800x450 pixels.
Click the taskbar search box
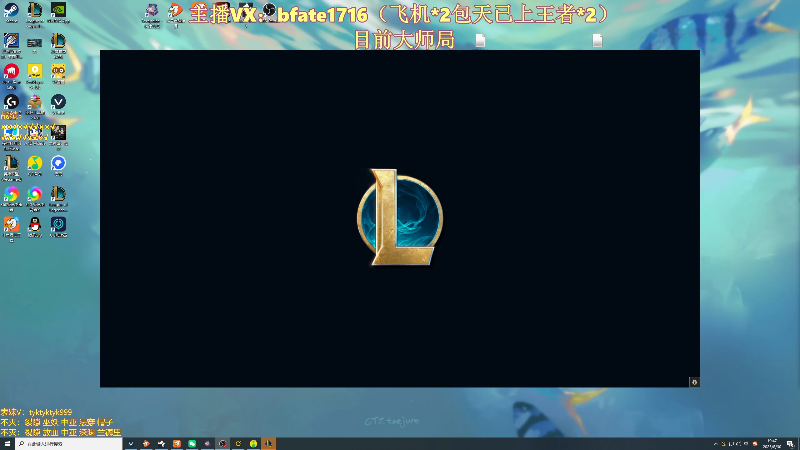coord(69,444)
